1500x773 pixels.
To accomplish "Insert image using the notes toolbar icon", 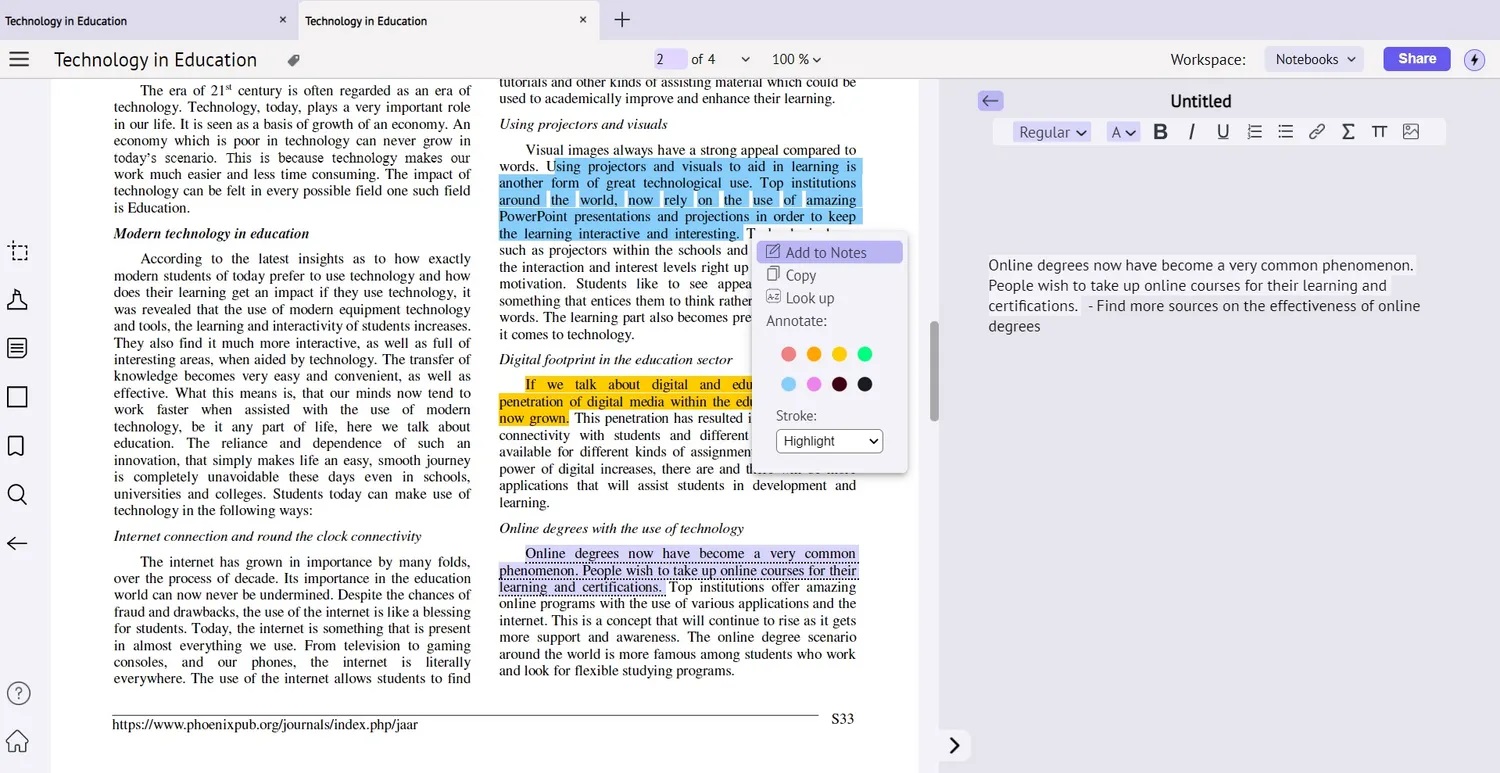I will [x=1411, y=132].
